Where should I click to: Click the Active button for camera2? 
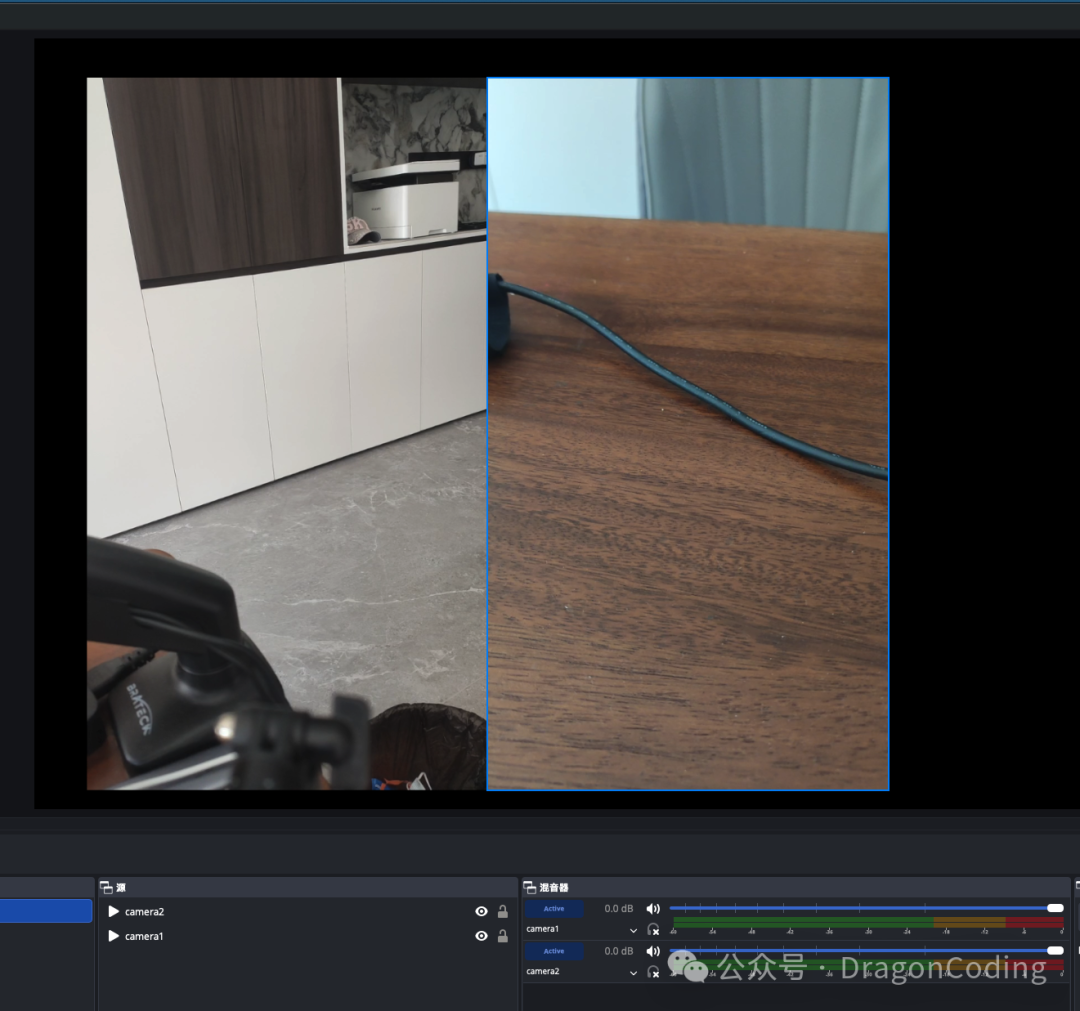(x=554, y=951)
